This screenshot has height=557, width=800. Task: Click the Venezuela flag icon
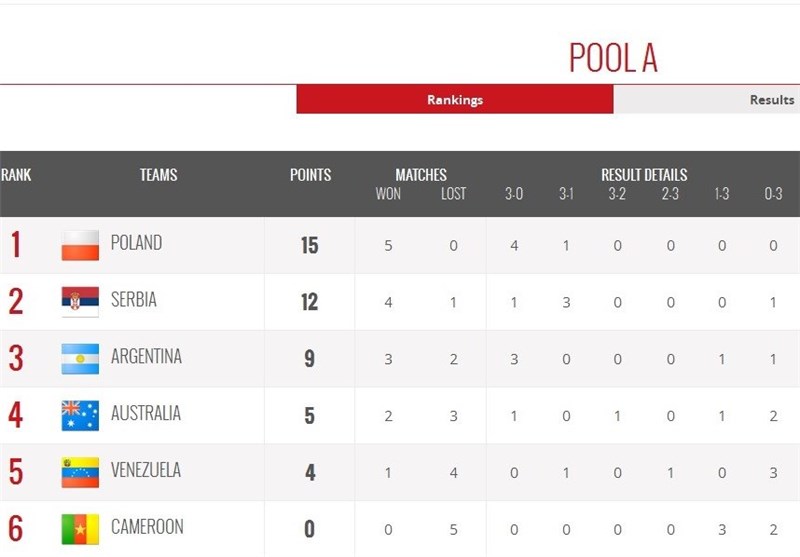pos(80,472)
